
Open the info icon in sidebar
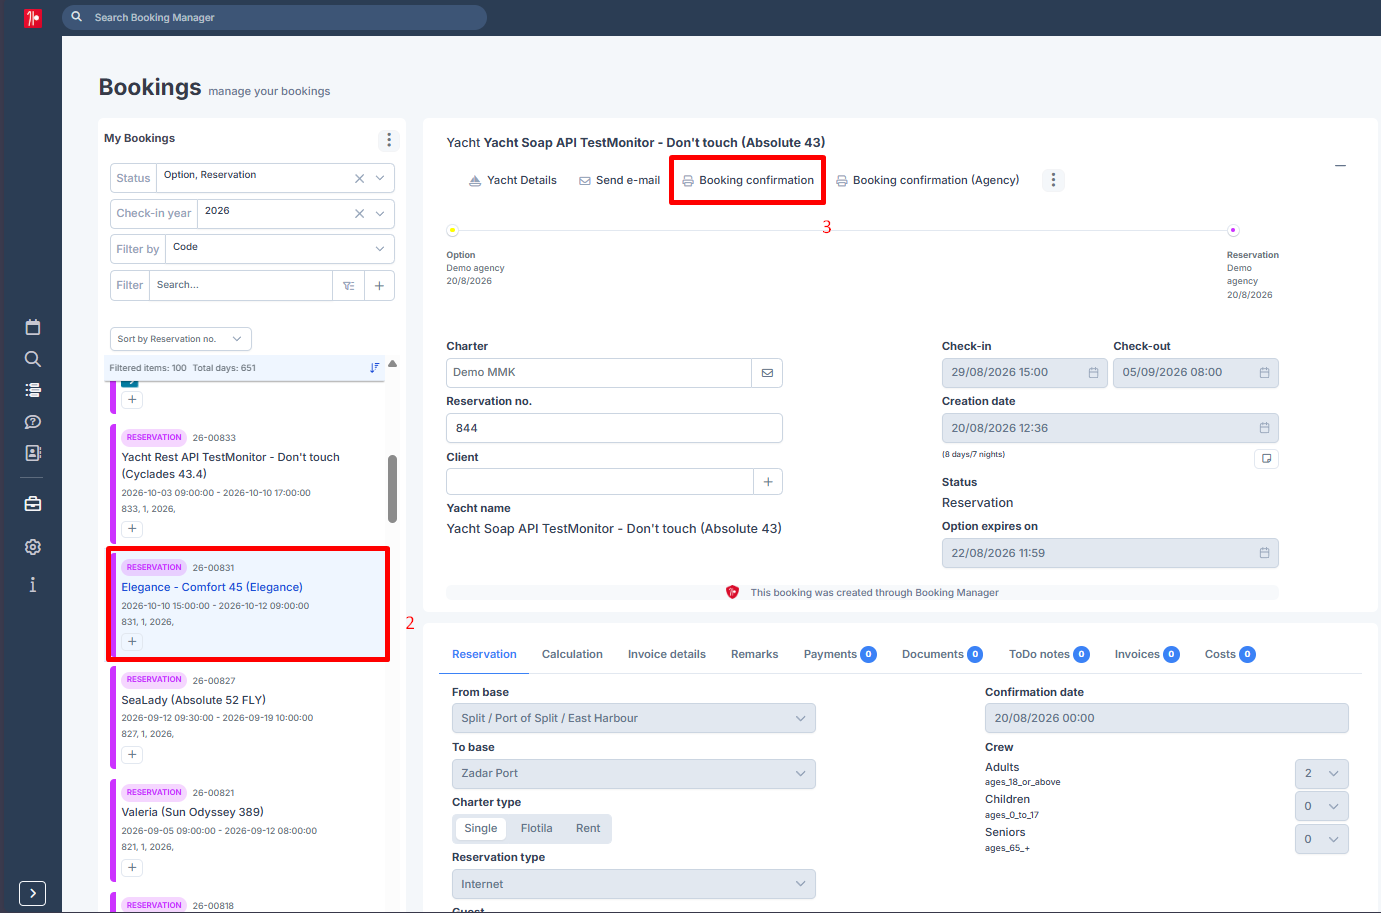(33, 585)
